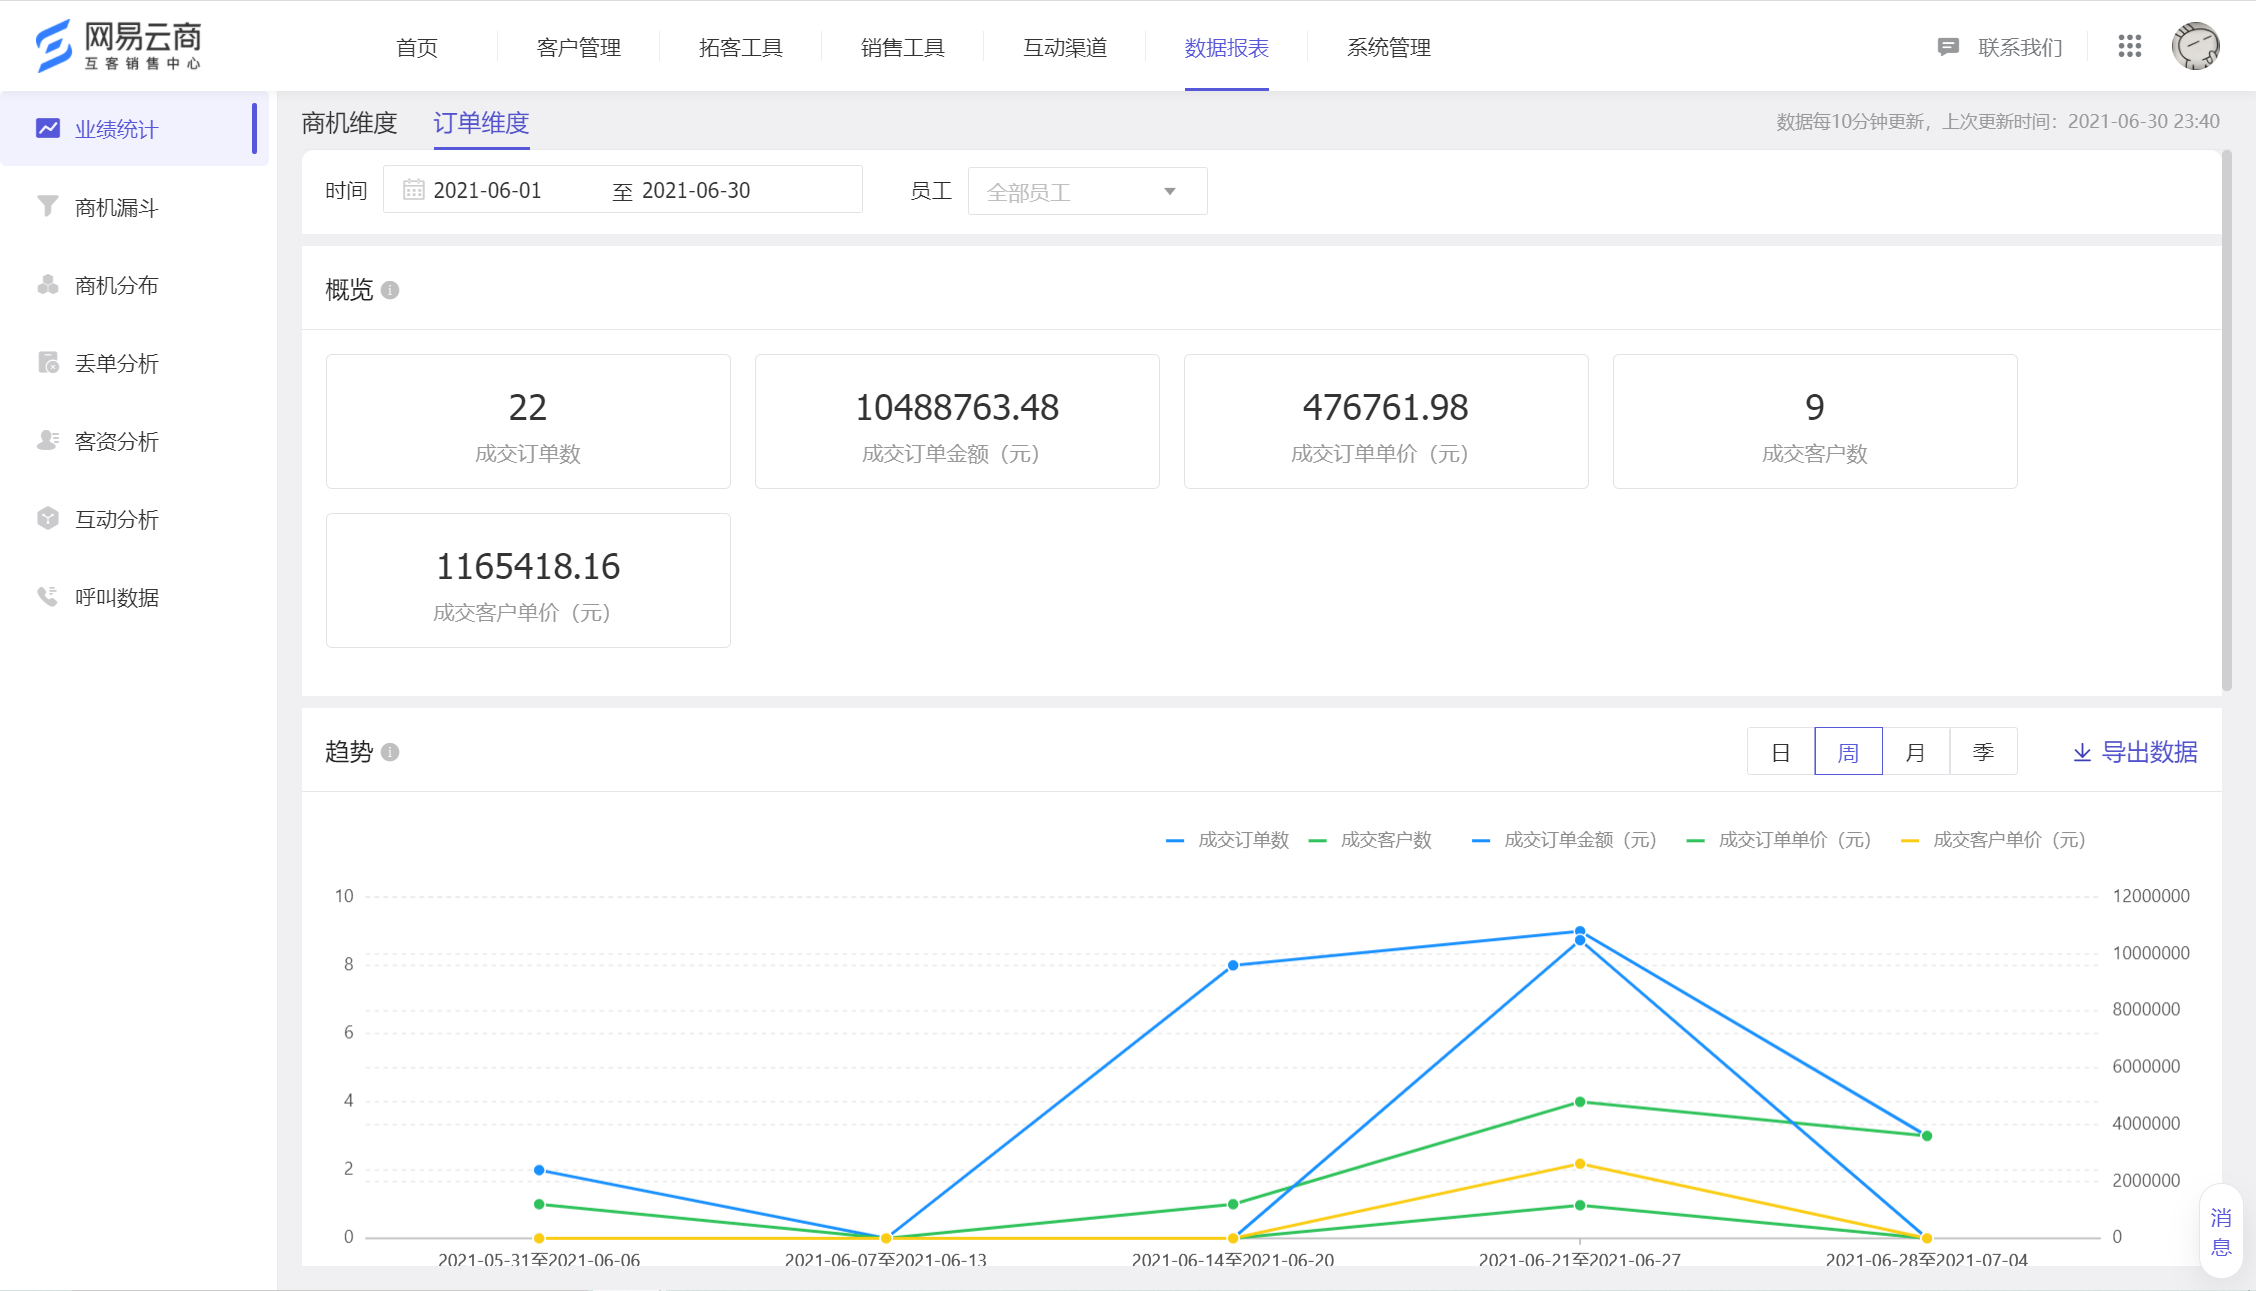Open the 首页 menu
This screenshot has height=1291, width=2256.
[417, 47]
